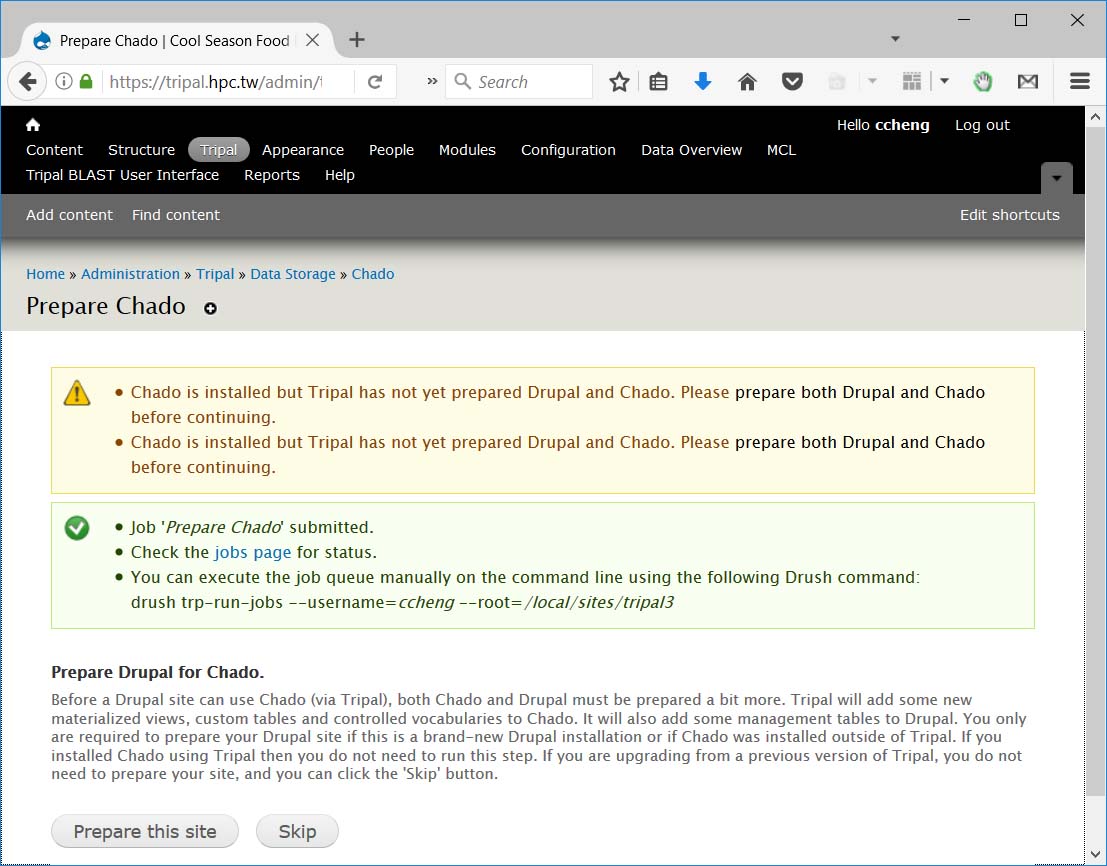This screenshot has width=1107, height=866.
Task: Open the Firefox hamburger menu
Action: point(1079,82)
